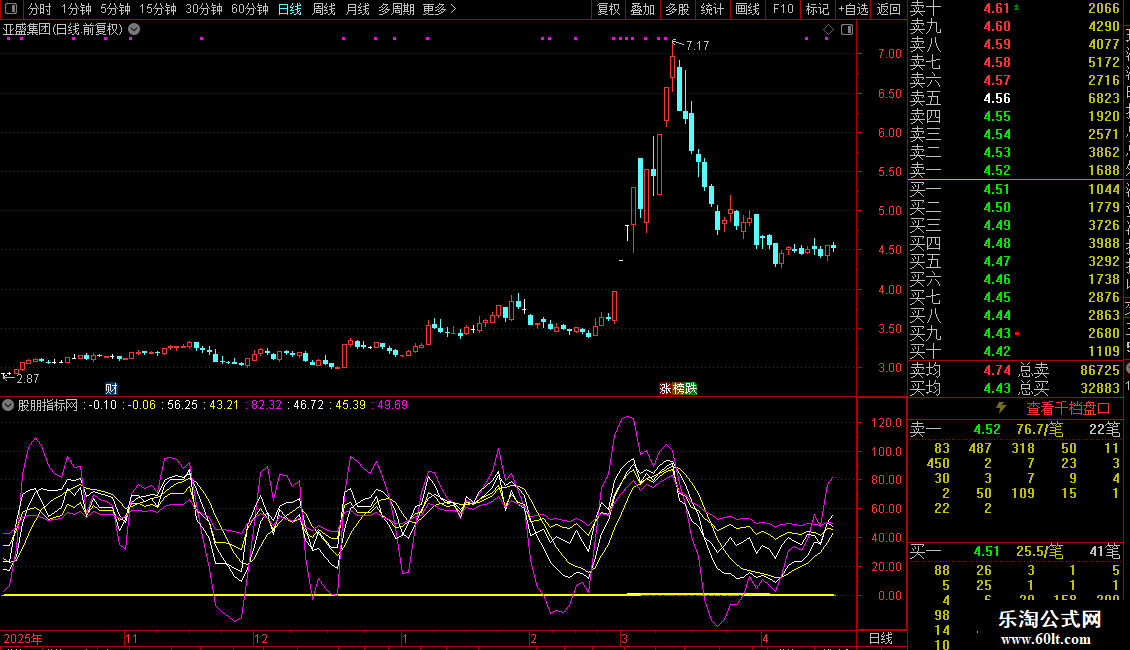Click the 跌 tag below the chart
The image size is (1130, 650).
(691, 388)
